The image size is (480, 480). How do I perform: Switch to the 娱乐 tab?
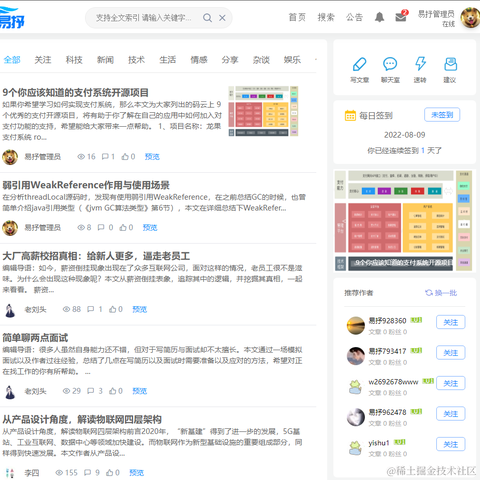point(292,60)
